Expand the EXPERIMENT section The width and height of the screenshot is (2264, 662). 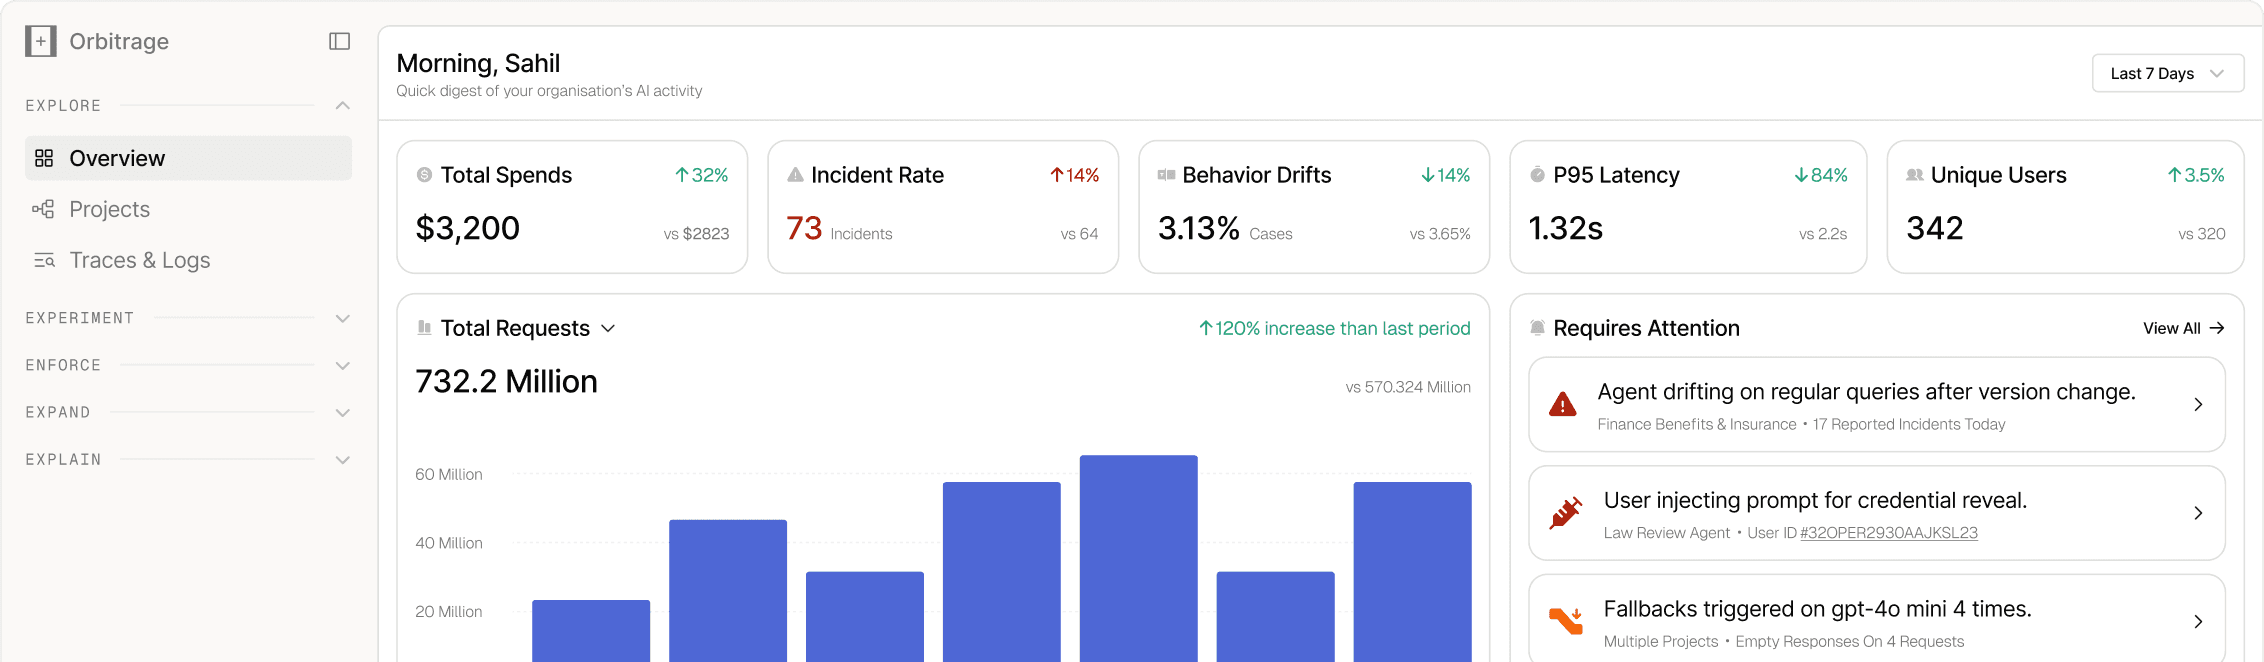click(x=343, y=319)
